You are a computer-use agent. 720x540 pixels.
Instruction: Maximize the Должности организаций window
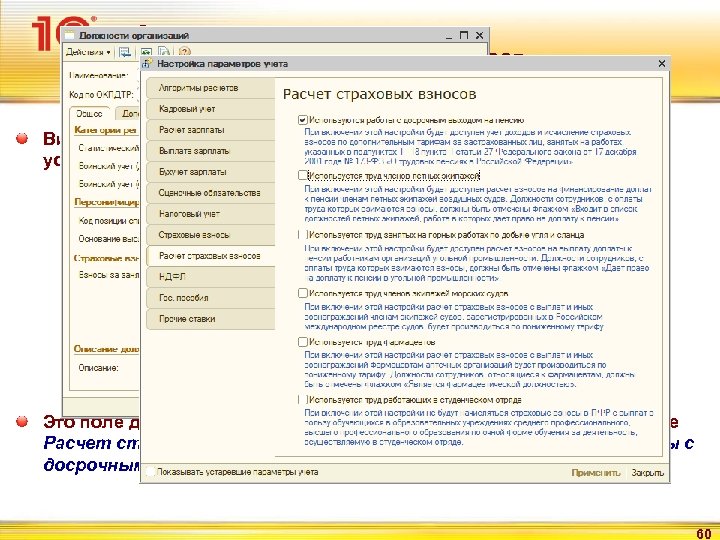point(464,35)
